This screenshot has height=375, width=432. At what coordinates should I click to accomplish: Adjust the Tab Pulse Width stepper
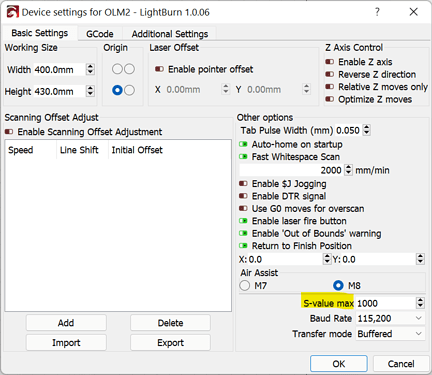pos(366,130)
